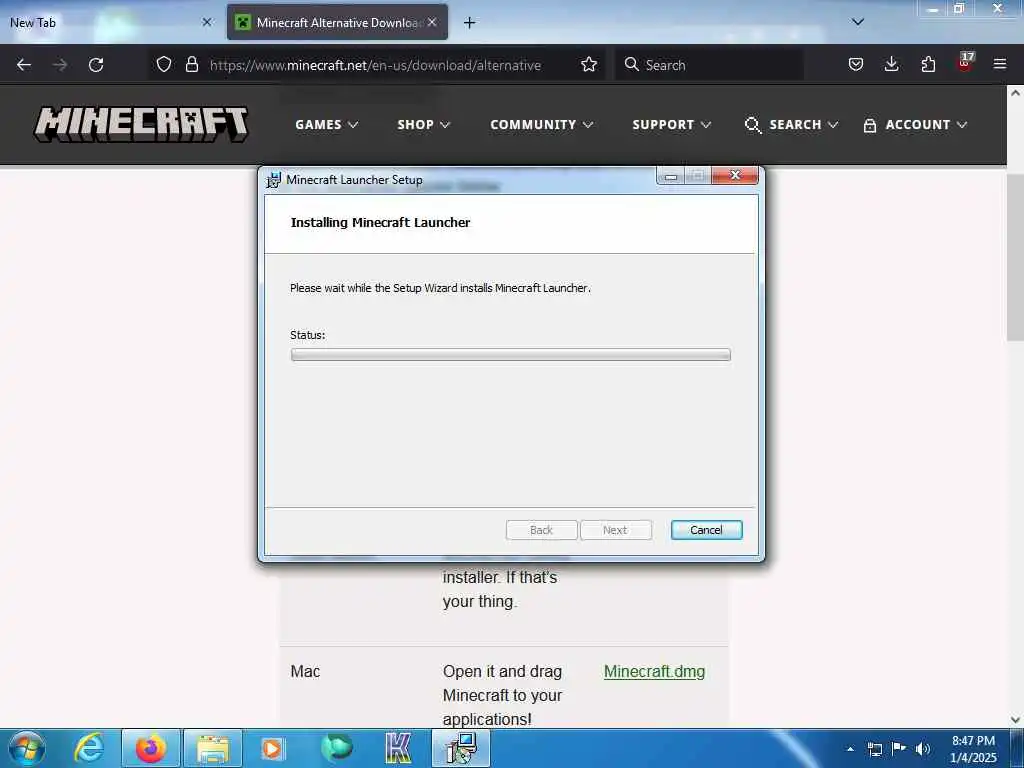
Task: Cancel the Minecraft Launcher installation
Action: (706, 530)
